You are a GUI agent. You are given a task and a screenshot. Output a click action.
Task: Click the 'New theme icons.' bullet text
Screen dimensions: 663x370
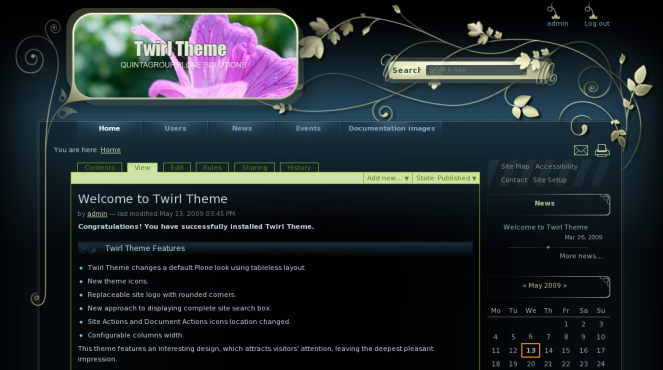(118, 281)
